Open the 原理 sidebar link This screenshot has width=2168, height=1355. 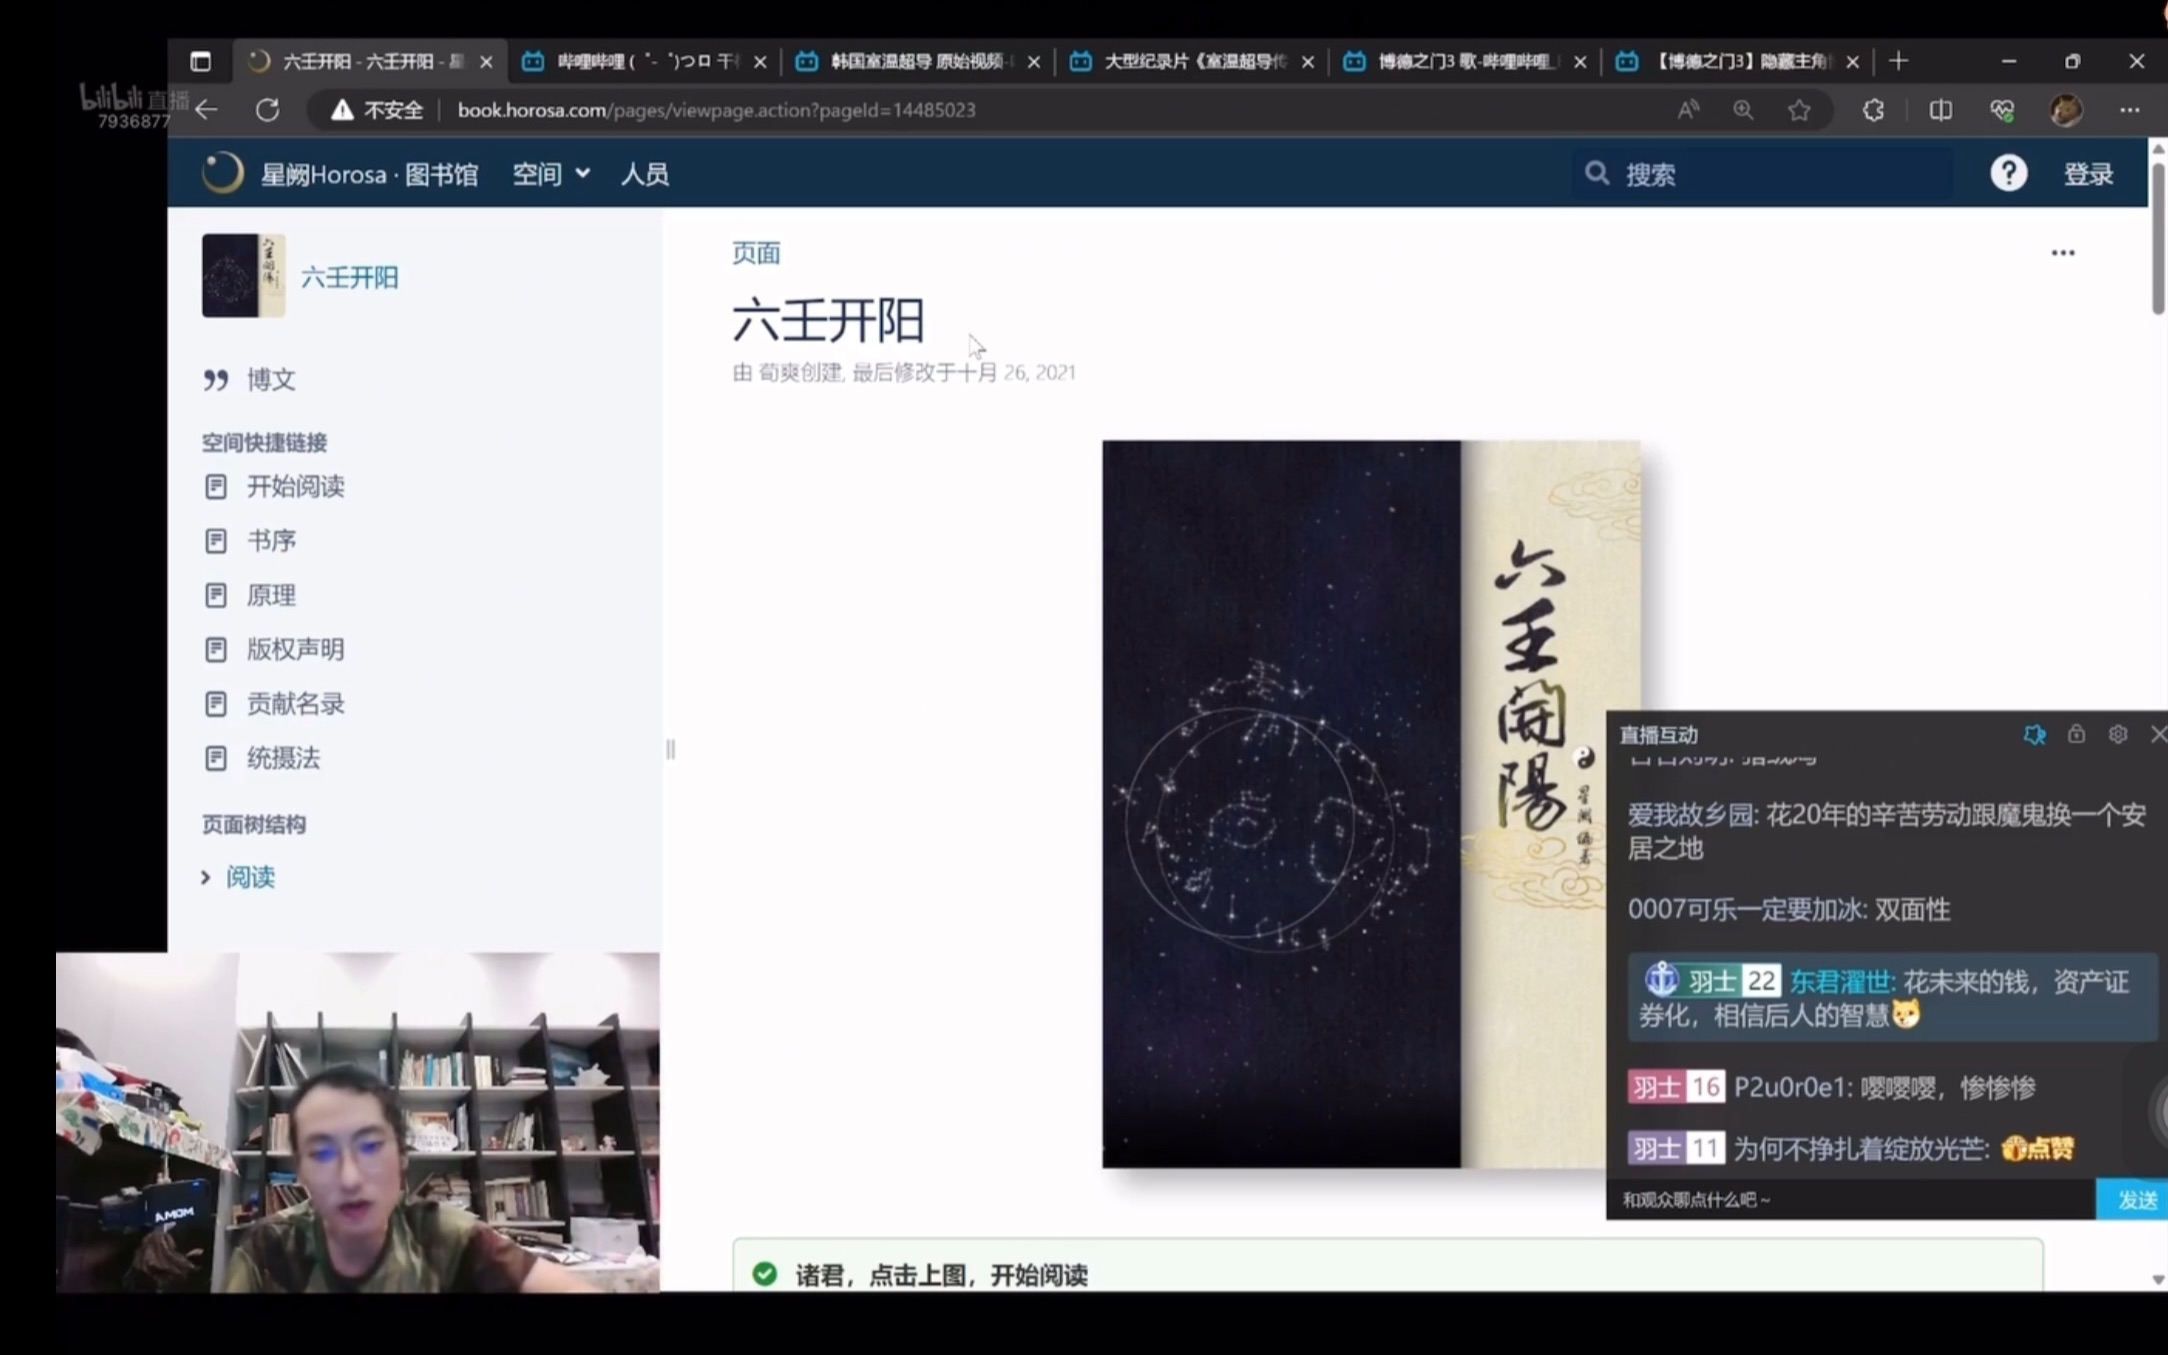(271, 595)
